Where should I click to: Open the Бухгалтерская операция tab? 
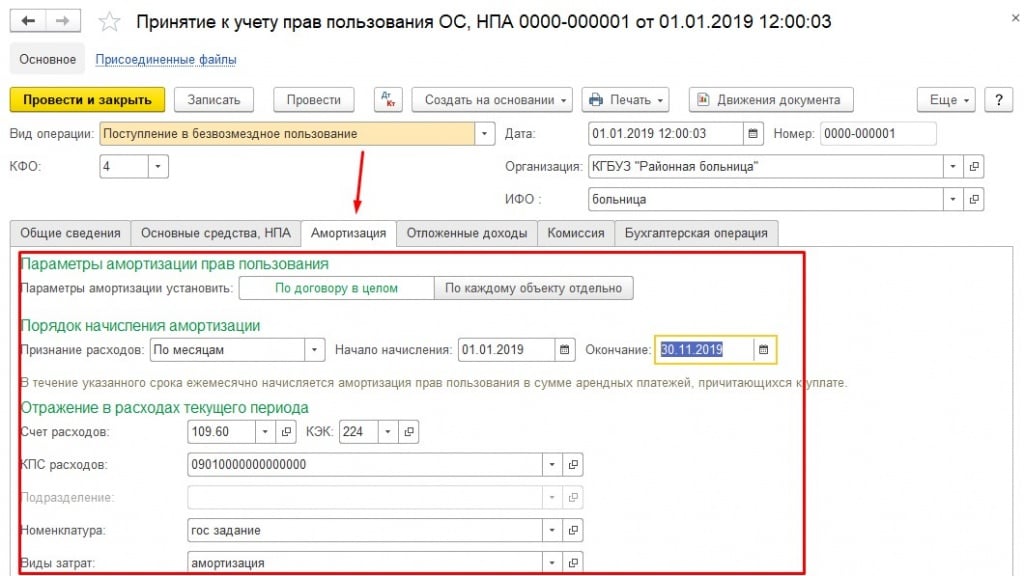695,233
